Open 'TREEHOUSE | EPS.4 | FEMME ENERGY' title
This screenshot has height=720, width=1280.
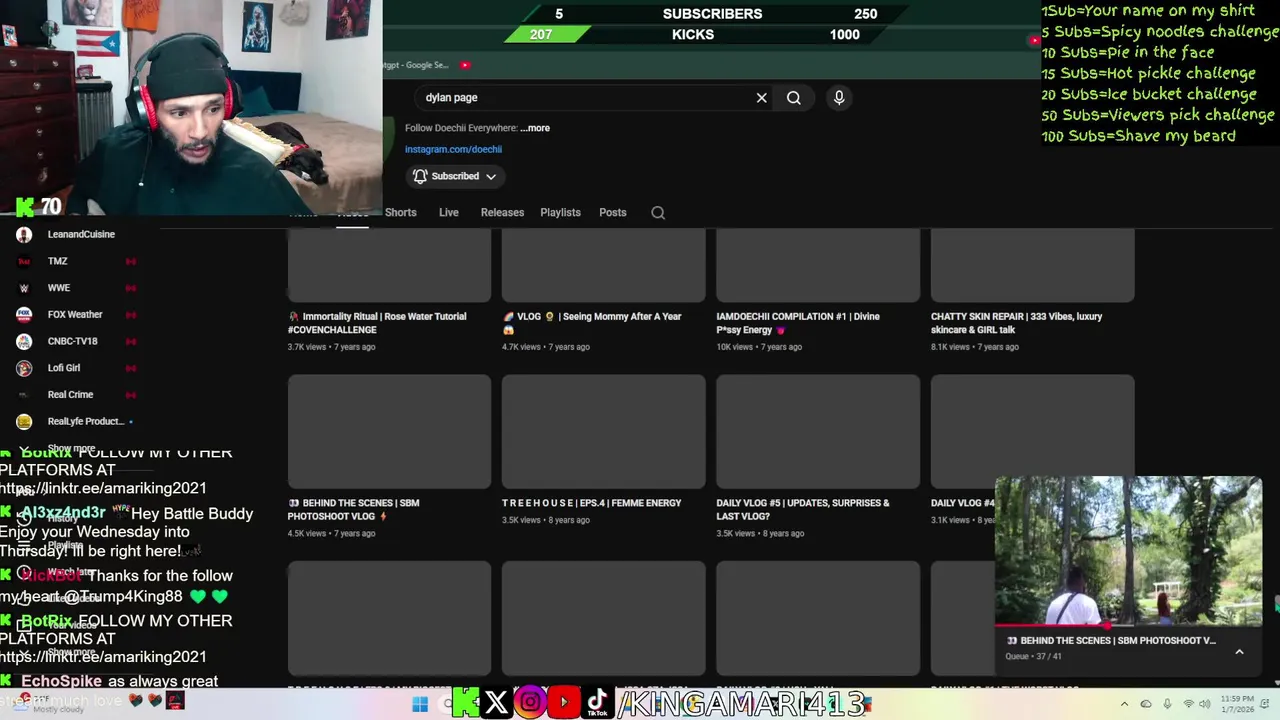592,503
